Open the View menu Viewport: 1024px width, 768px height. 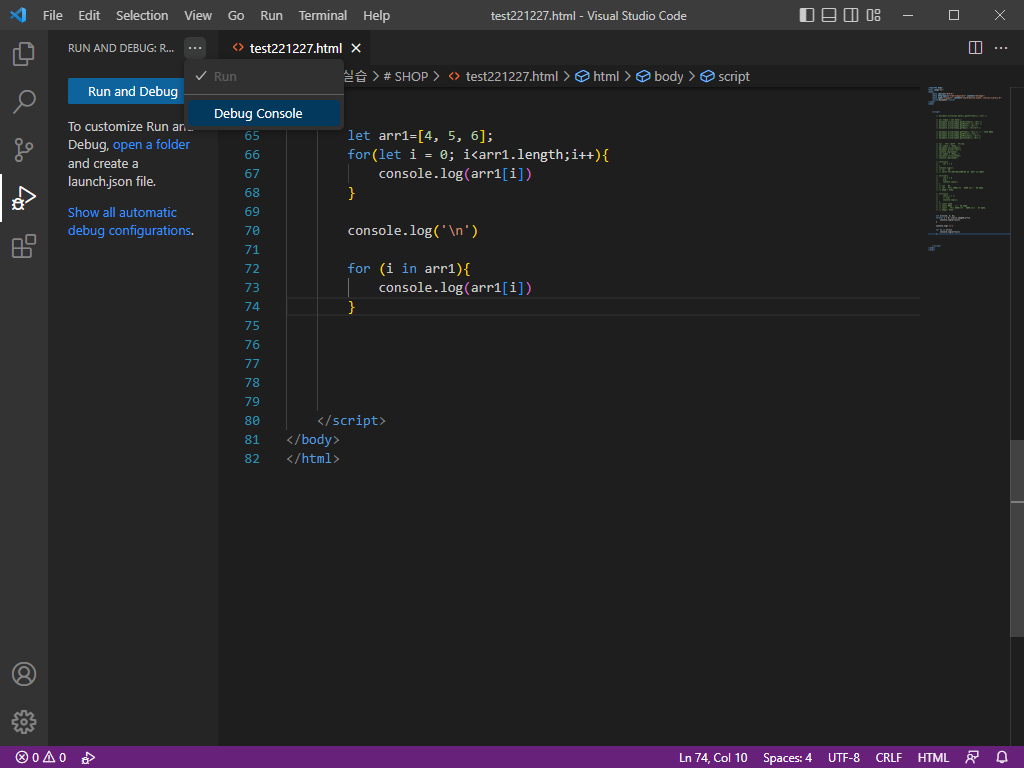click(x=198, y=15)
